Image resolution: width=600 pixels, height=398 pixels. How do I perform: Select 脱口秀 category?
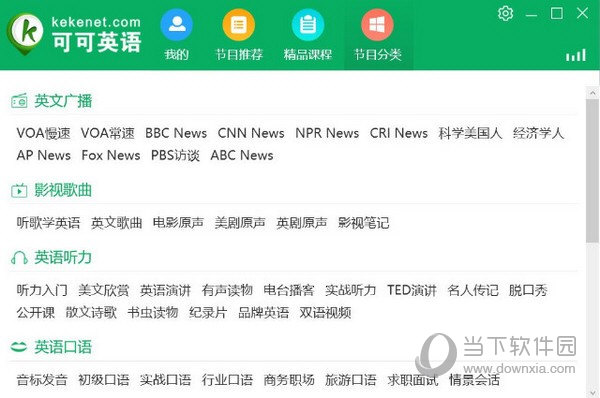pyautogui.click(x=528, y=290)
